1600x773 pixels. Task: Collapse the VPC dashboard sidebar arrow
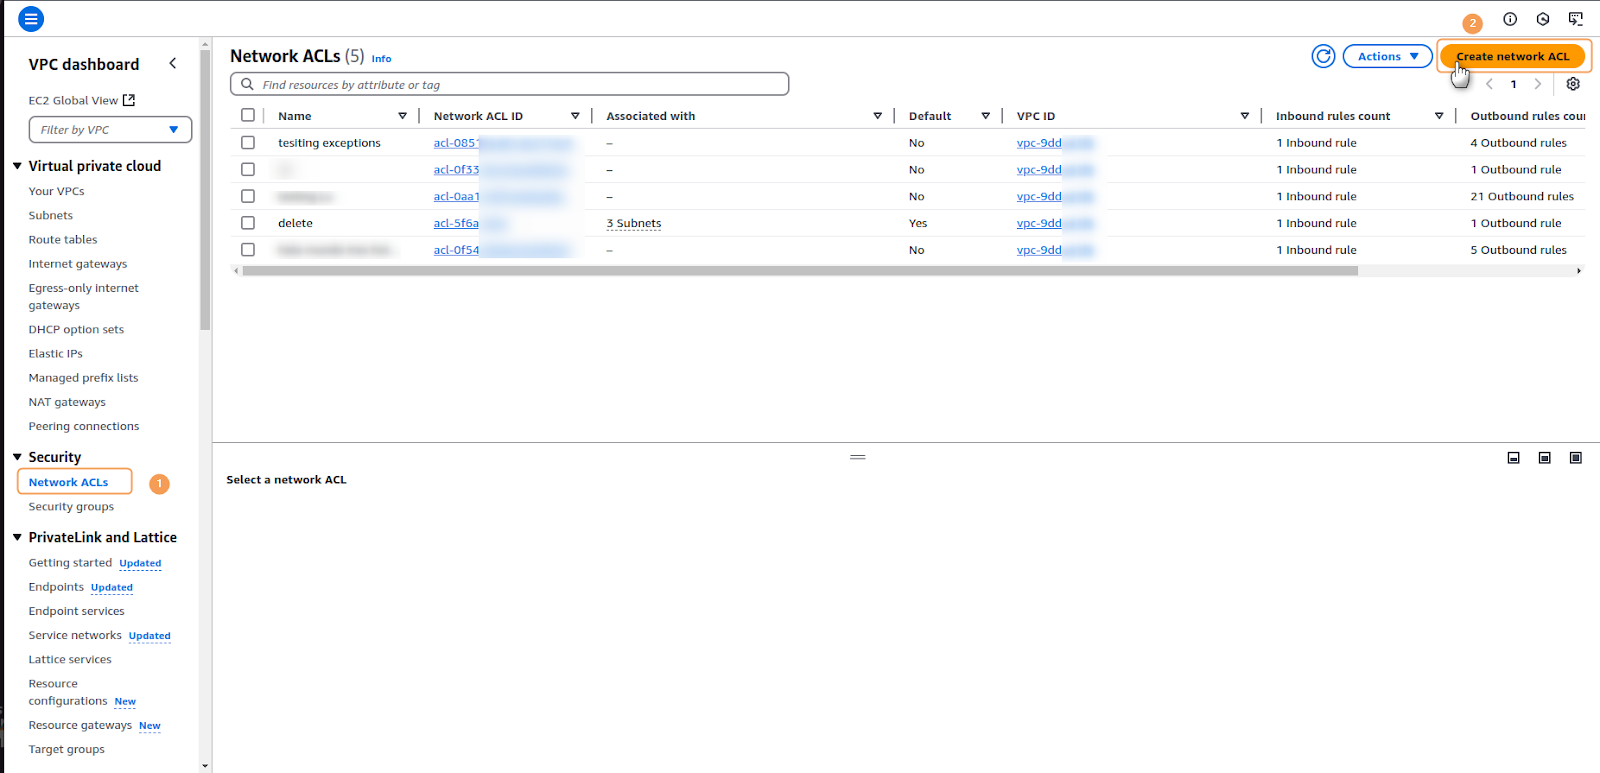tap(173, 64)
